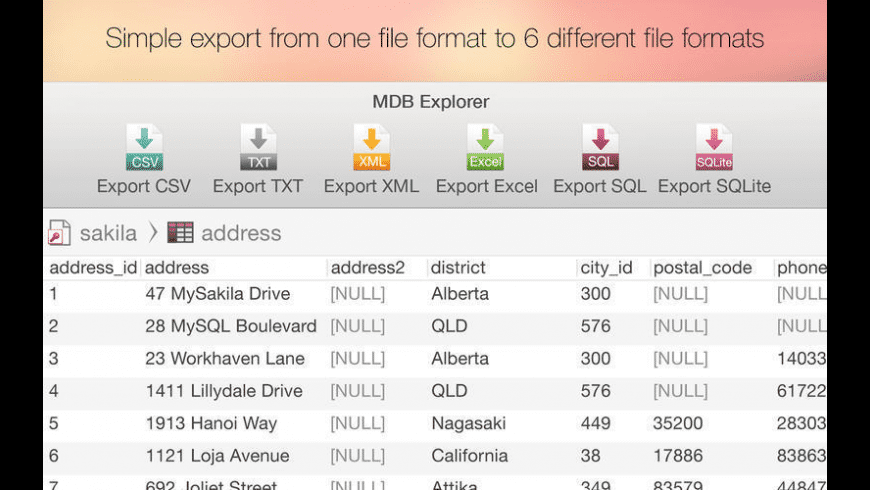Select address2 NULL in 1913 Hanoi Way row
870x490 pixels.
tap(357, 423)
